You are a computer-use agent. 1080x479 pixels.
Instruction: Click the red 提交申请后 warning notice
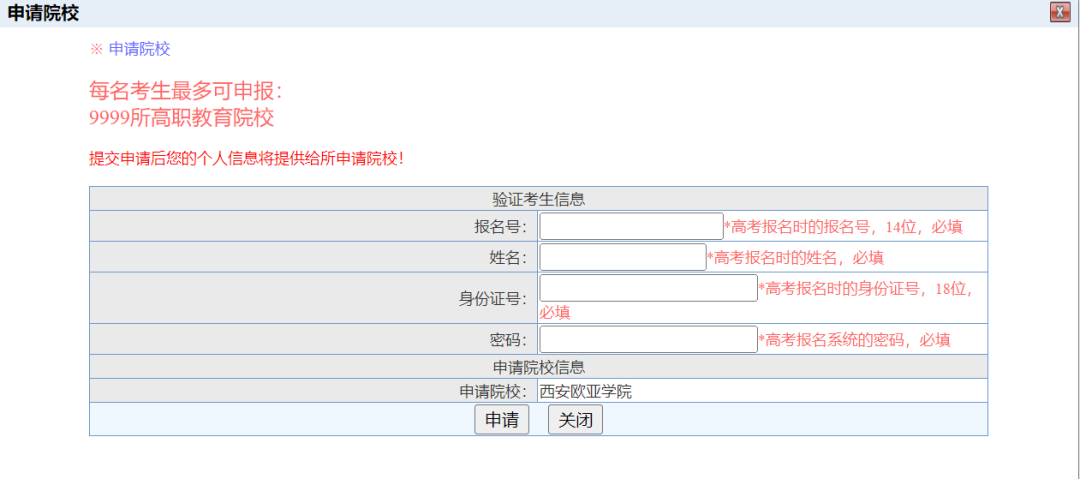(246, 158)
